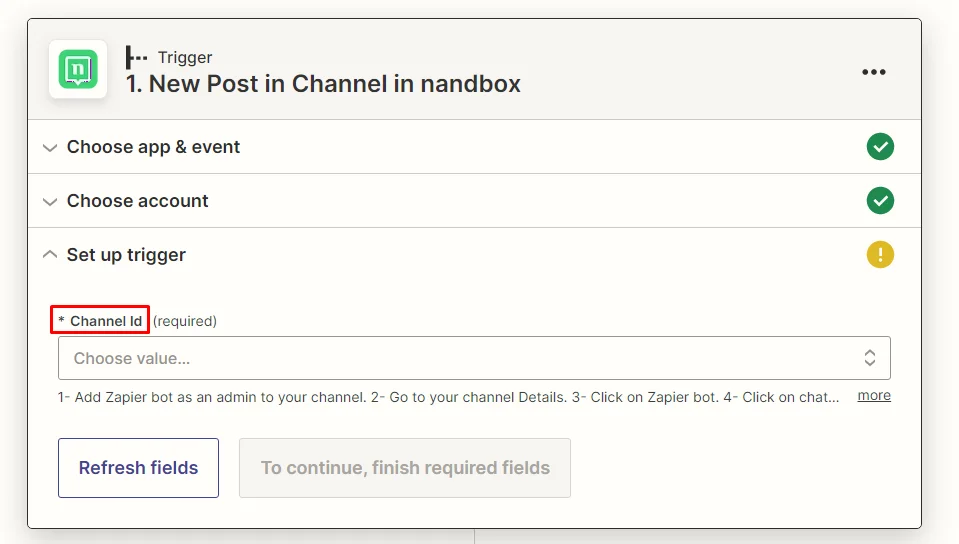
Task: Open the three-dot options menu
Action: point(873,72)
